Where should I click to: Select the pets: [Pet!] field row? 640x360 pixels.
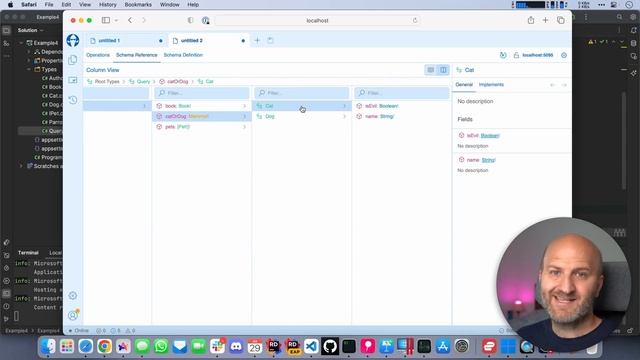[202, 127]
